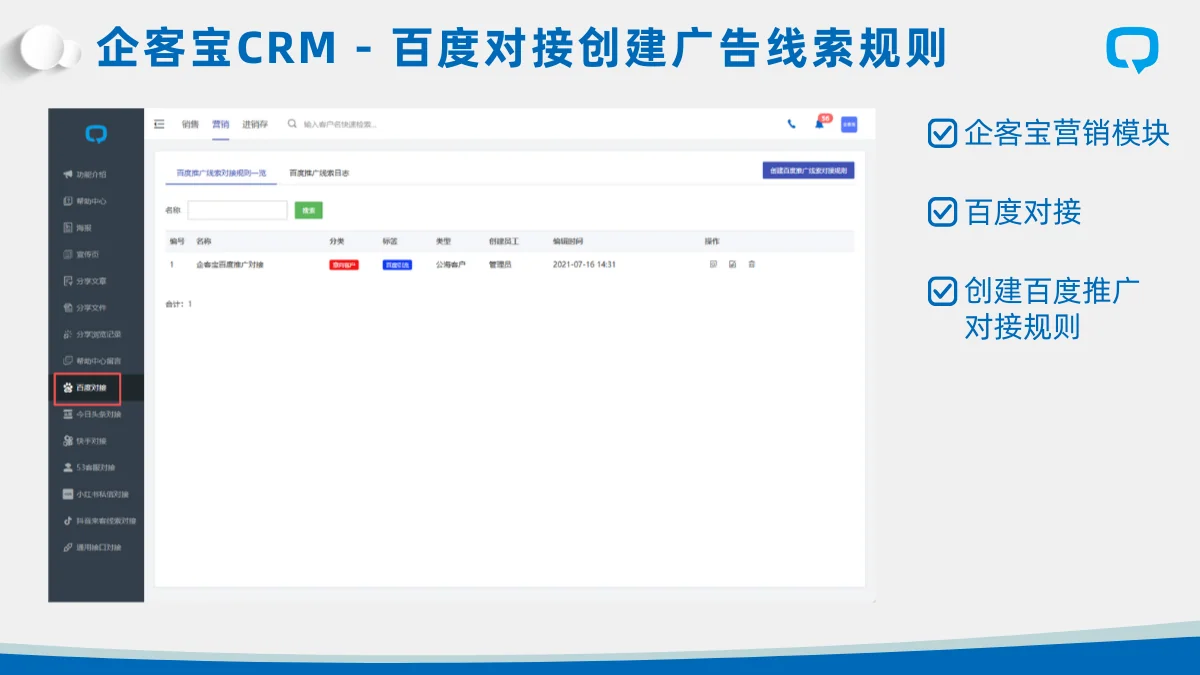1200x675 pixels.
Task: Click the rule name 企客宝百度推广对接
Action: (x=230, y=265)
